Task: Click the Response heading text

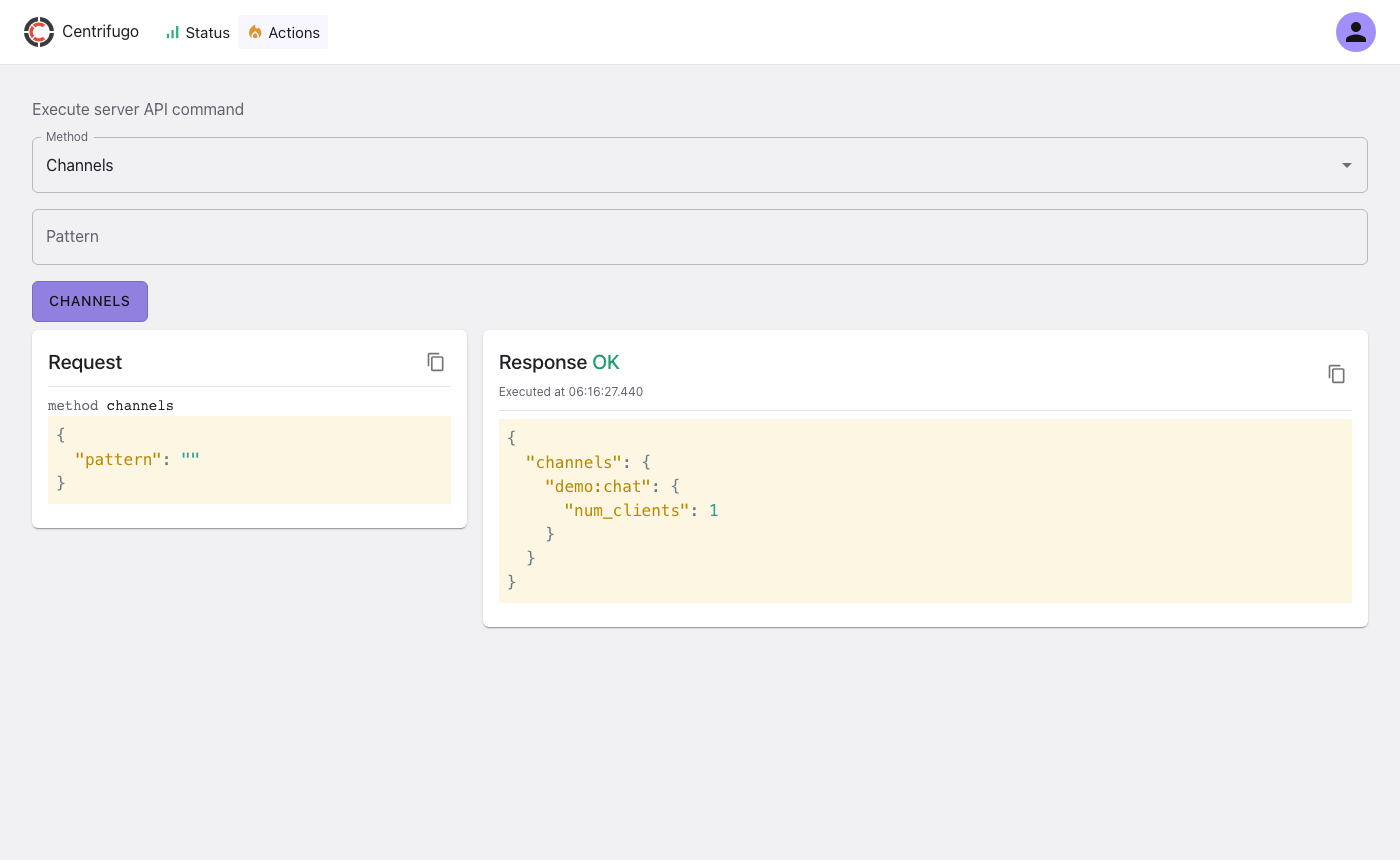Action: (x=543, y=362)
